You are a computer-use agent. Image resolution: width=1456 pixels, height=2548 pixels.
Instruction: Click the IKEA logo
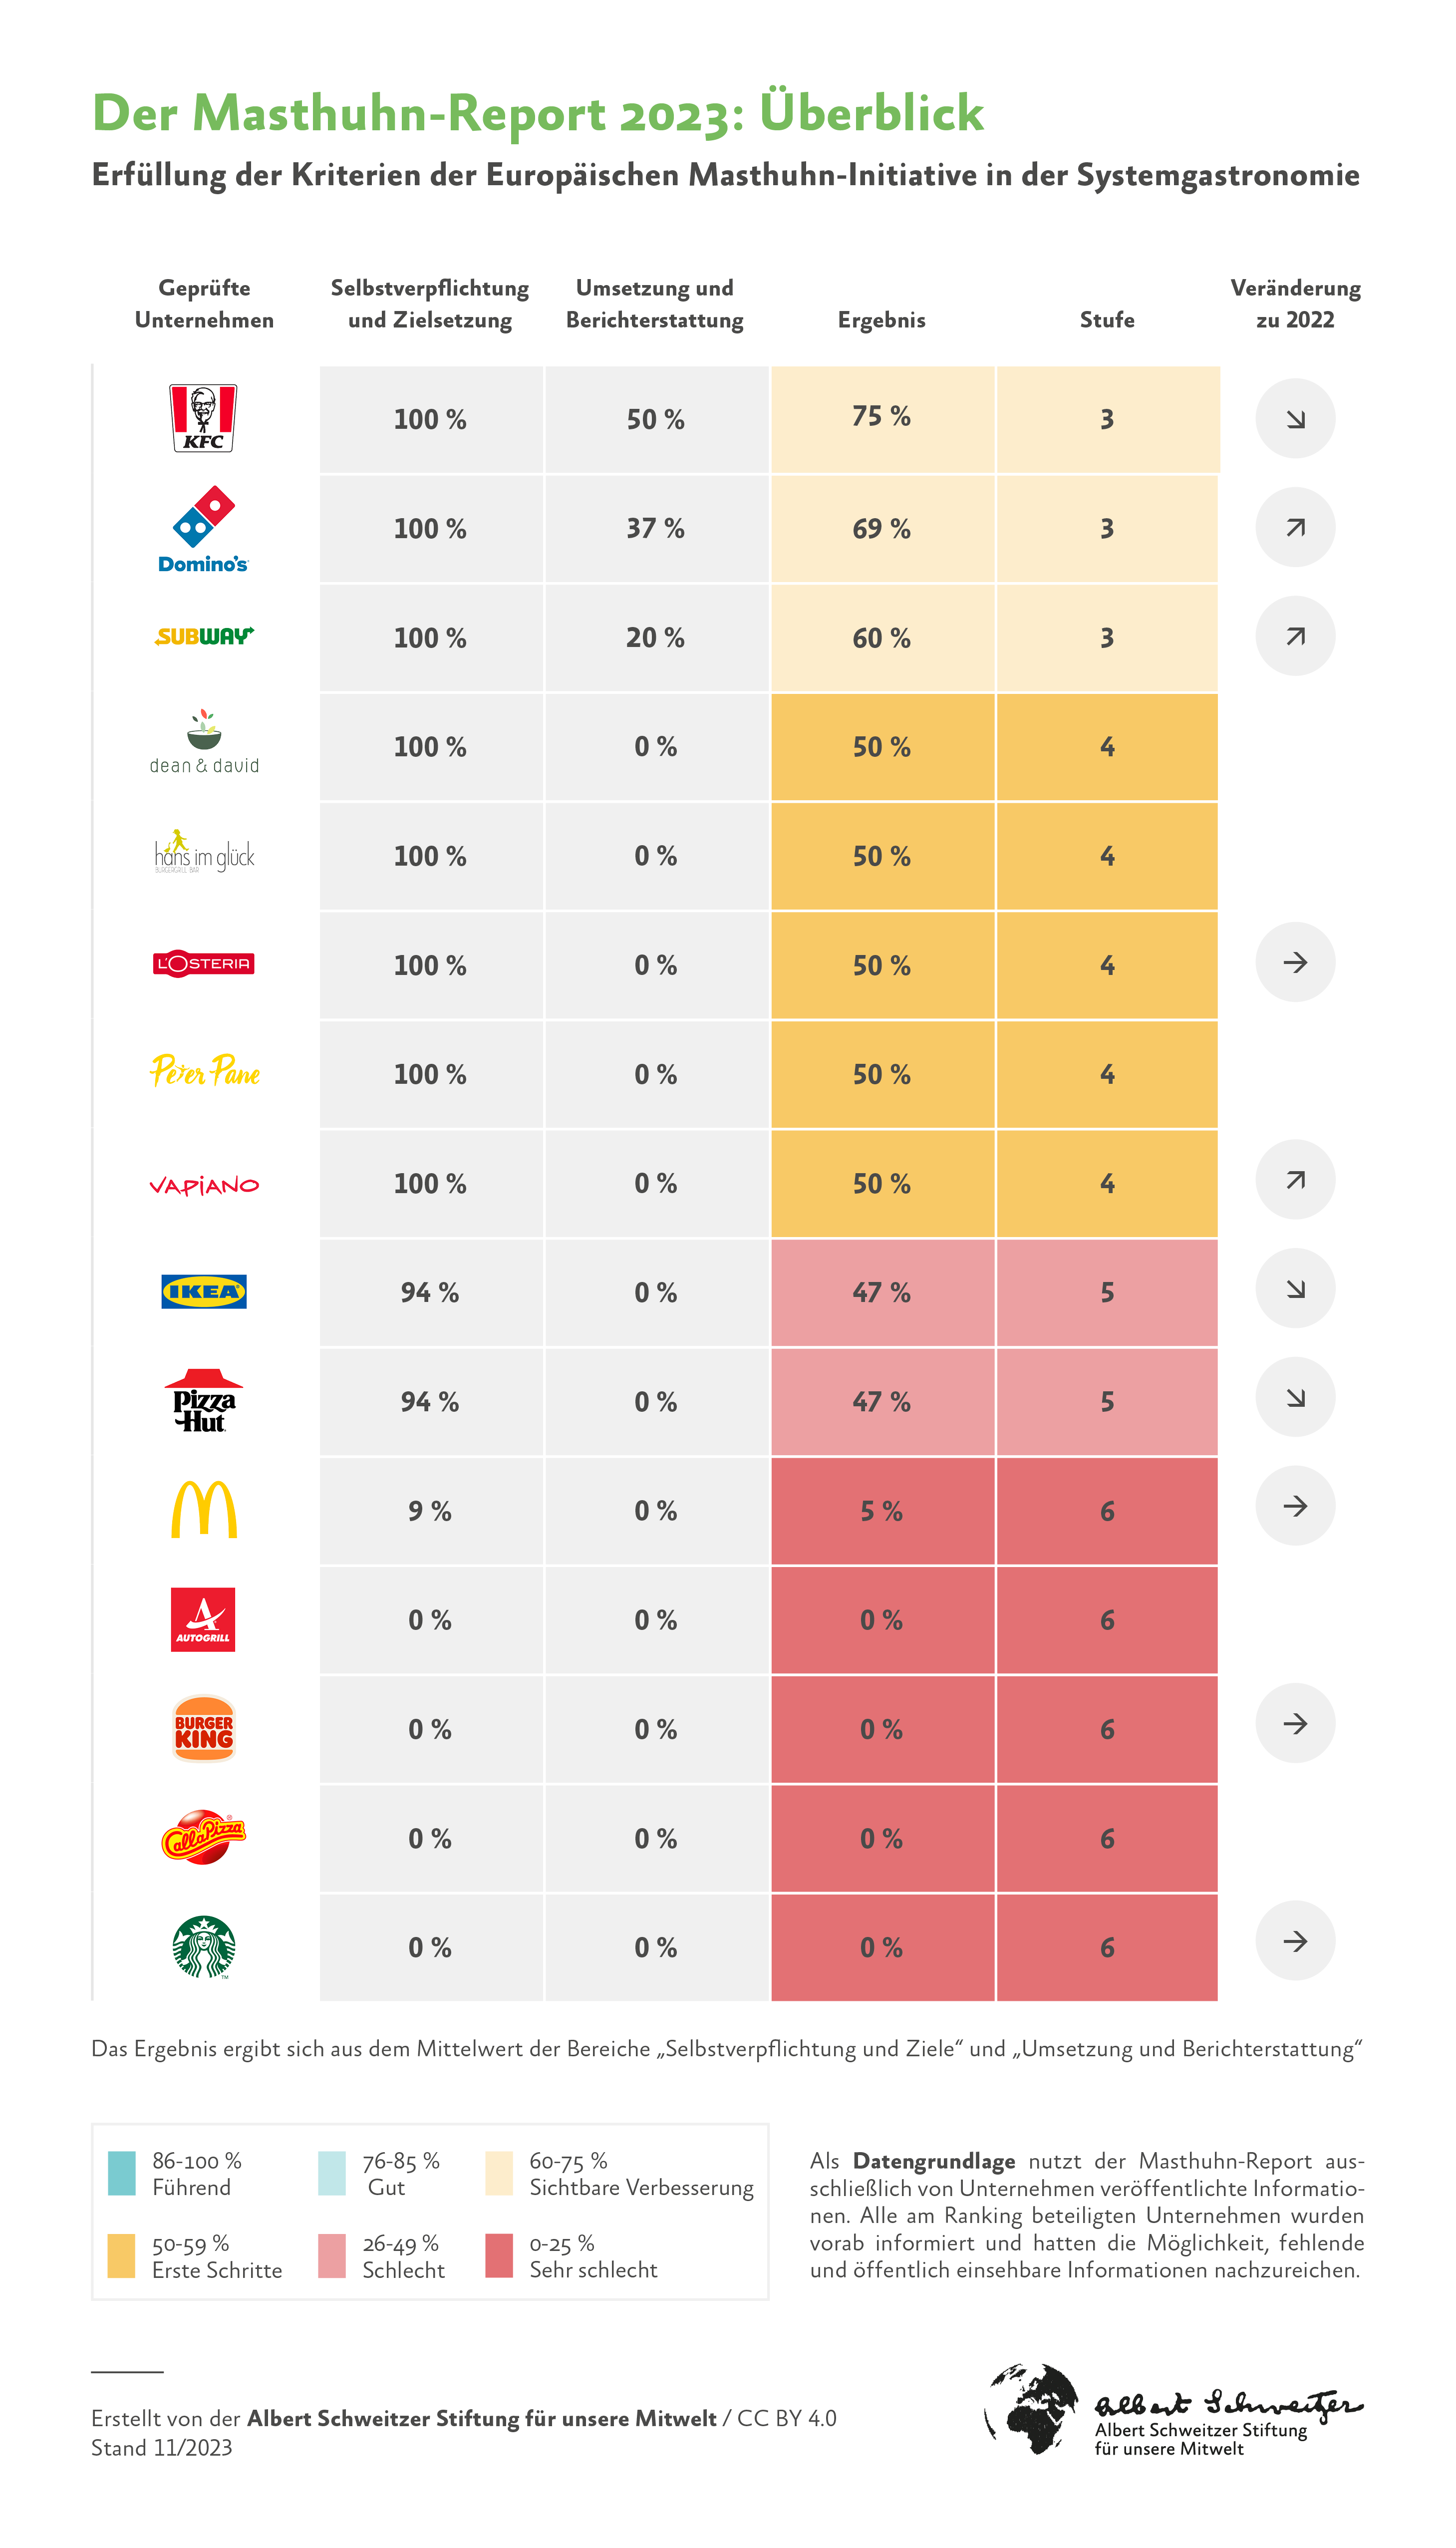click(204, 1291)
